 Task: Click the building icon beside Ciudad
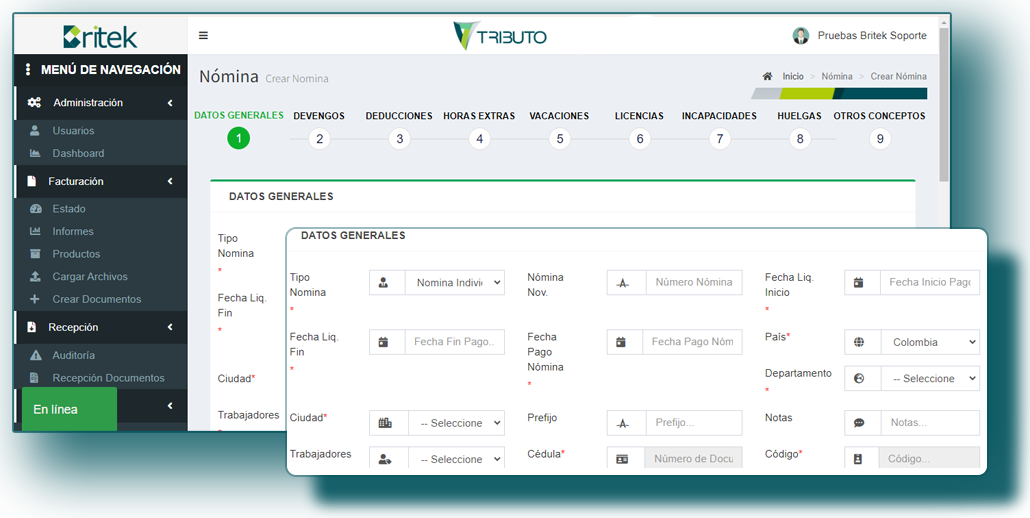pyautogui.click(x=386, y=423)
